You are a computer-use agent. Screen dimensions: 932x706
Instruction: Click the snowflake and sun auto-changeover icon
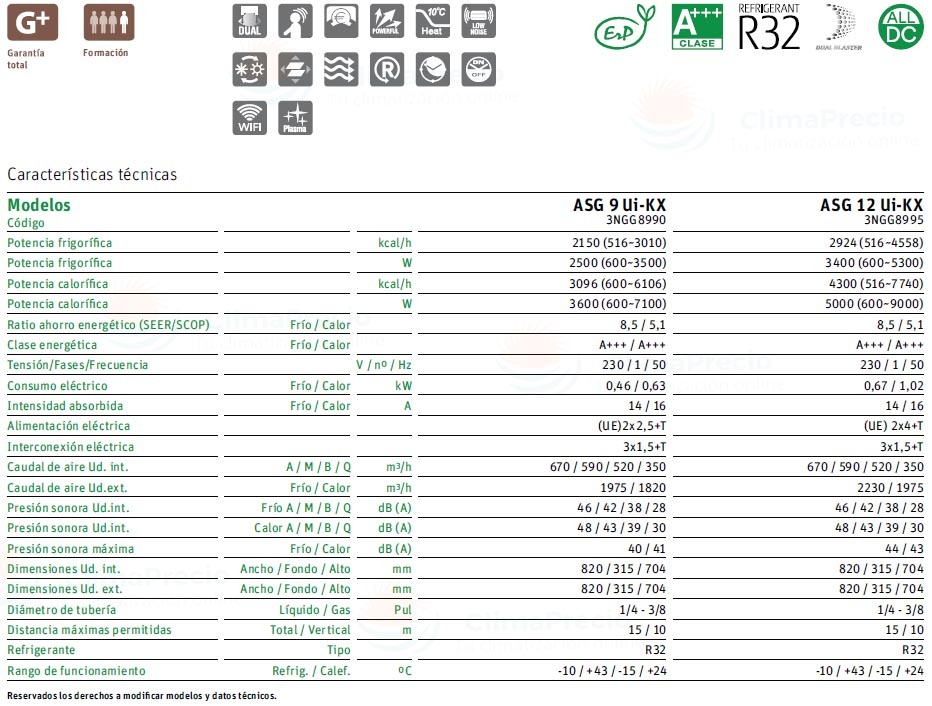pyautogui.click(x=250, y=70)
